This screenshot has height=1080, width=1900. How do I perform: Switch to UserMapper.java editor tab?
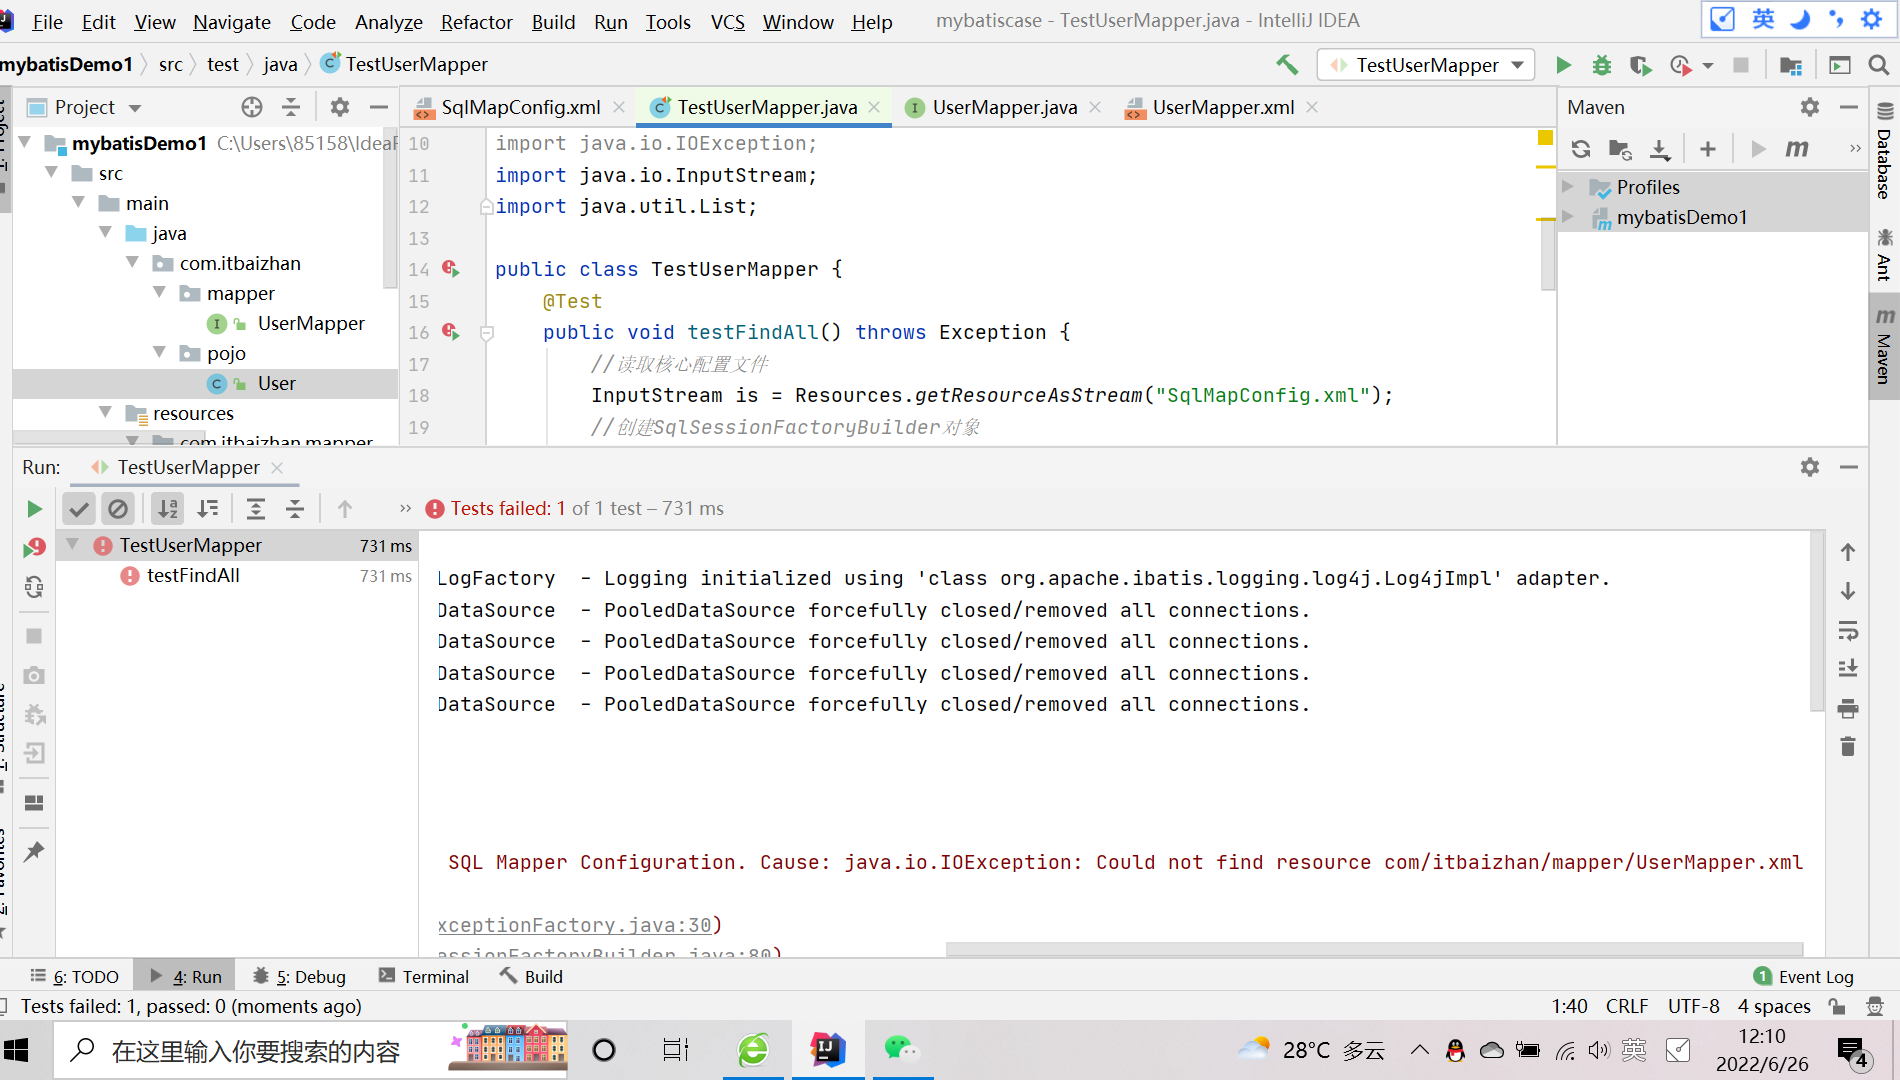(1004, 107)
